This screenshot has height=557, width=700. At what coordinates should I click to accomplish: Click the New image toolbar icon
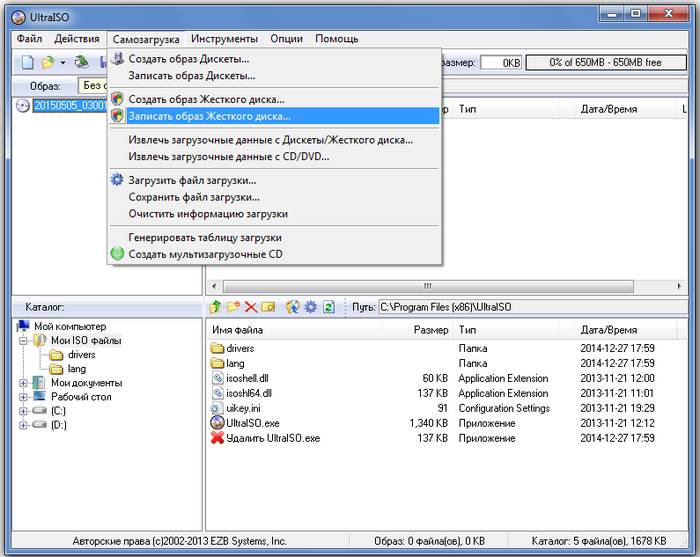[x=27, y=62]
